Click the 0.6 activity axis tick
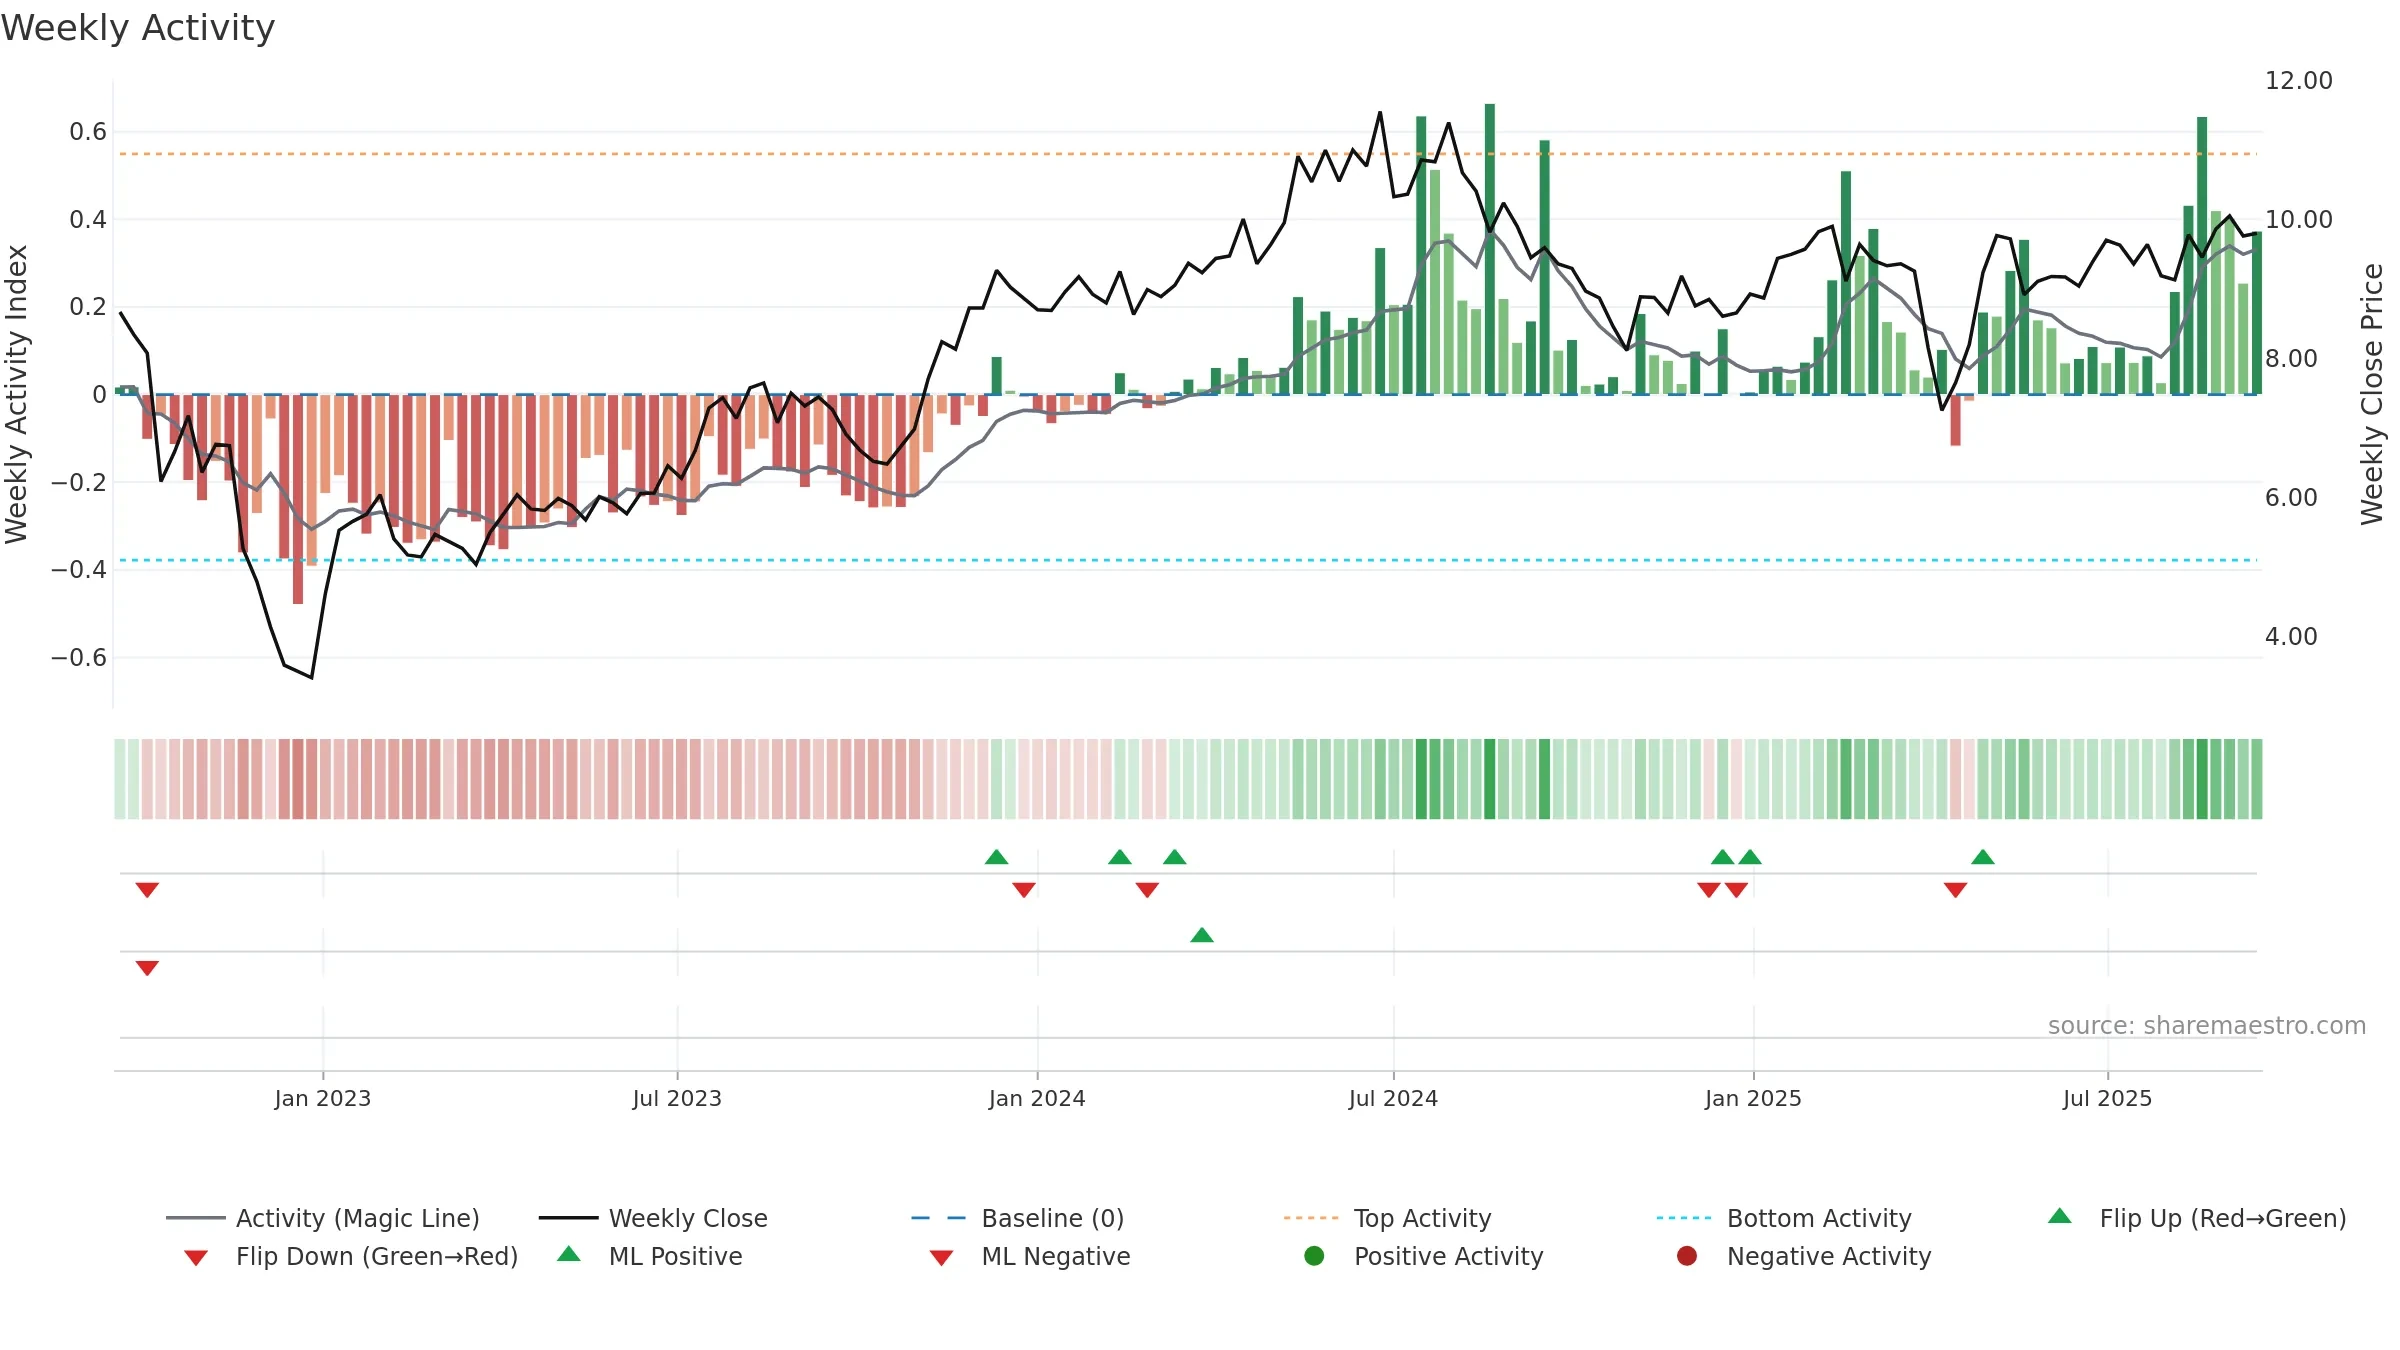 (88, 132)
